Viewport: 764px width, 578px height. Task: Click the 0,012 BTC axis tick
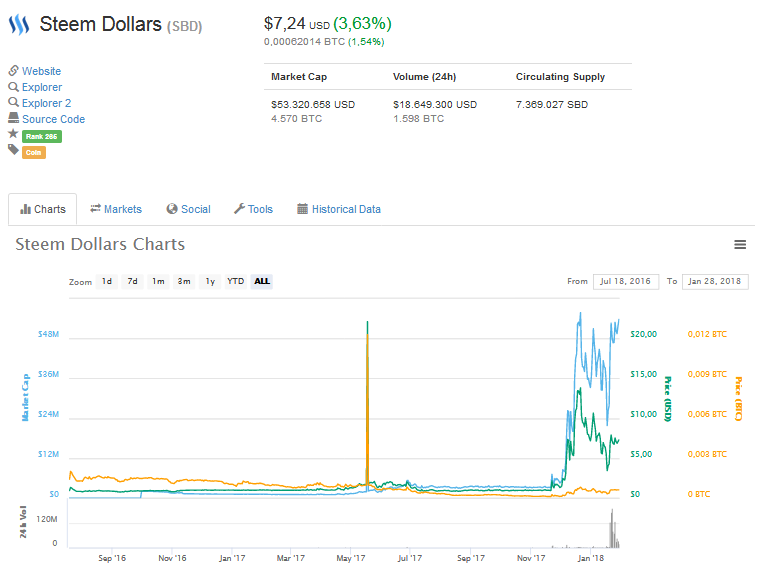click(x=707, y=334)
